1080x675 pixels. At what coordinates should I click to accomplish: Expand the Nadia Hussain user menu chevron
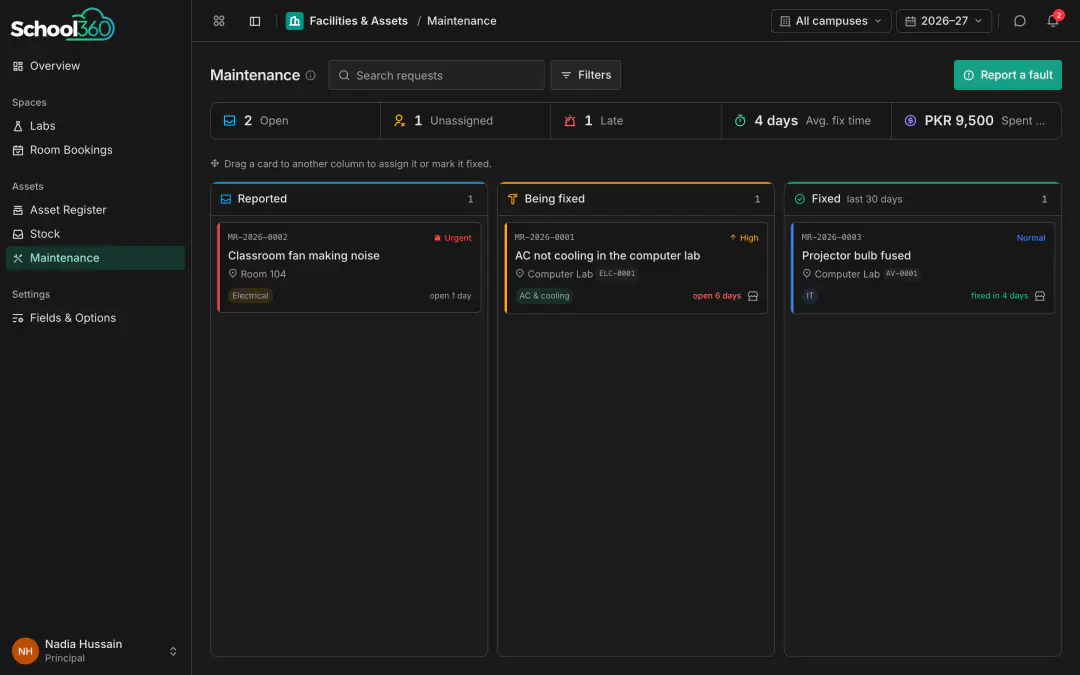click(x=173, y=651)
